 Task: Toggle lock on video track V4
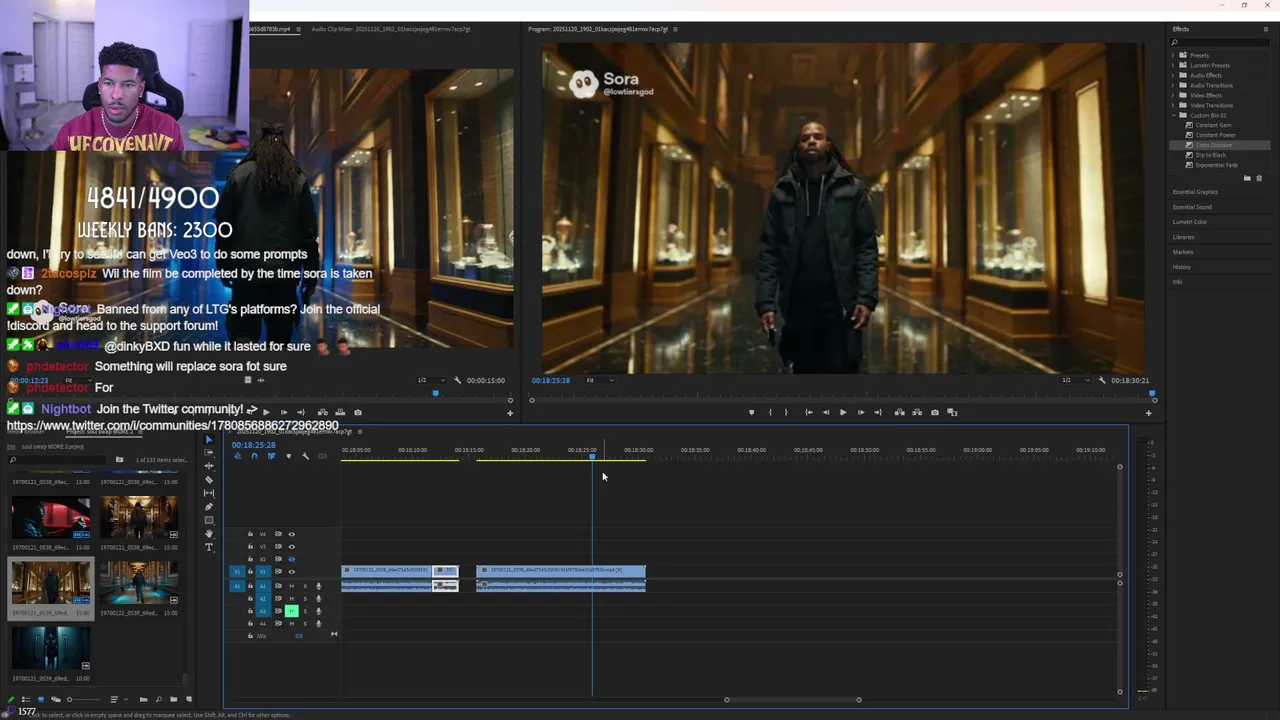(250, 534)
